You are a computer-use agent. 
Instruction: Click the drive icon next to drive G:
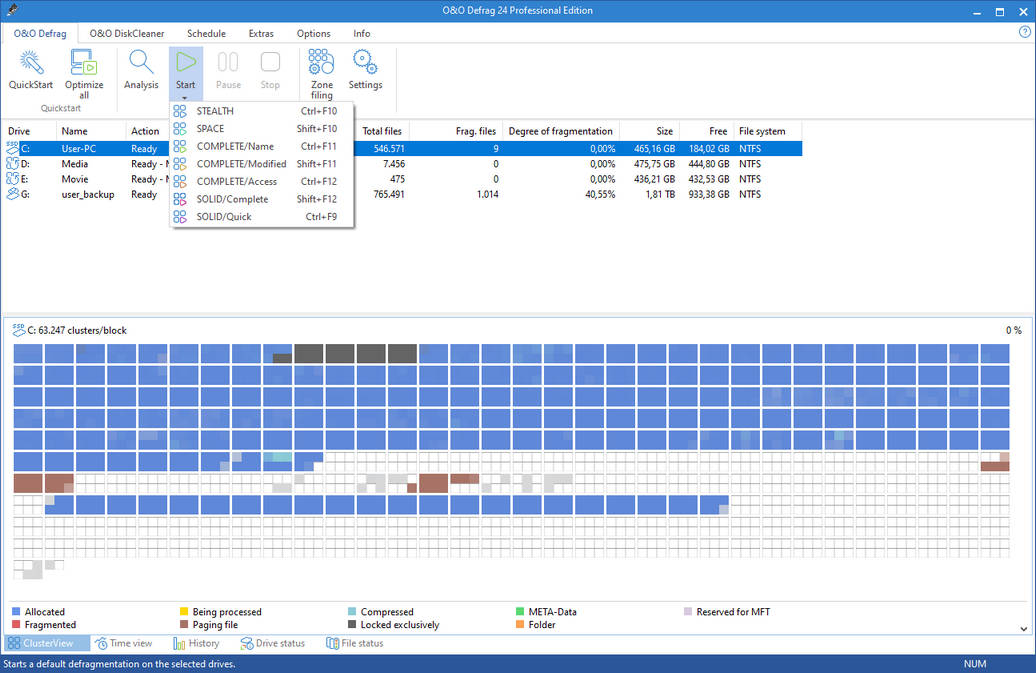coord(14,194)
